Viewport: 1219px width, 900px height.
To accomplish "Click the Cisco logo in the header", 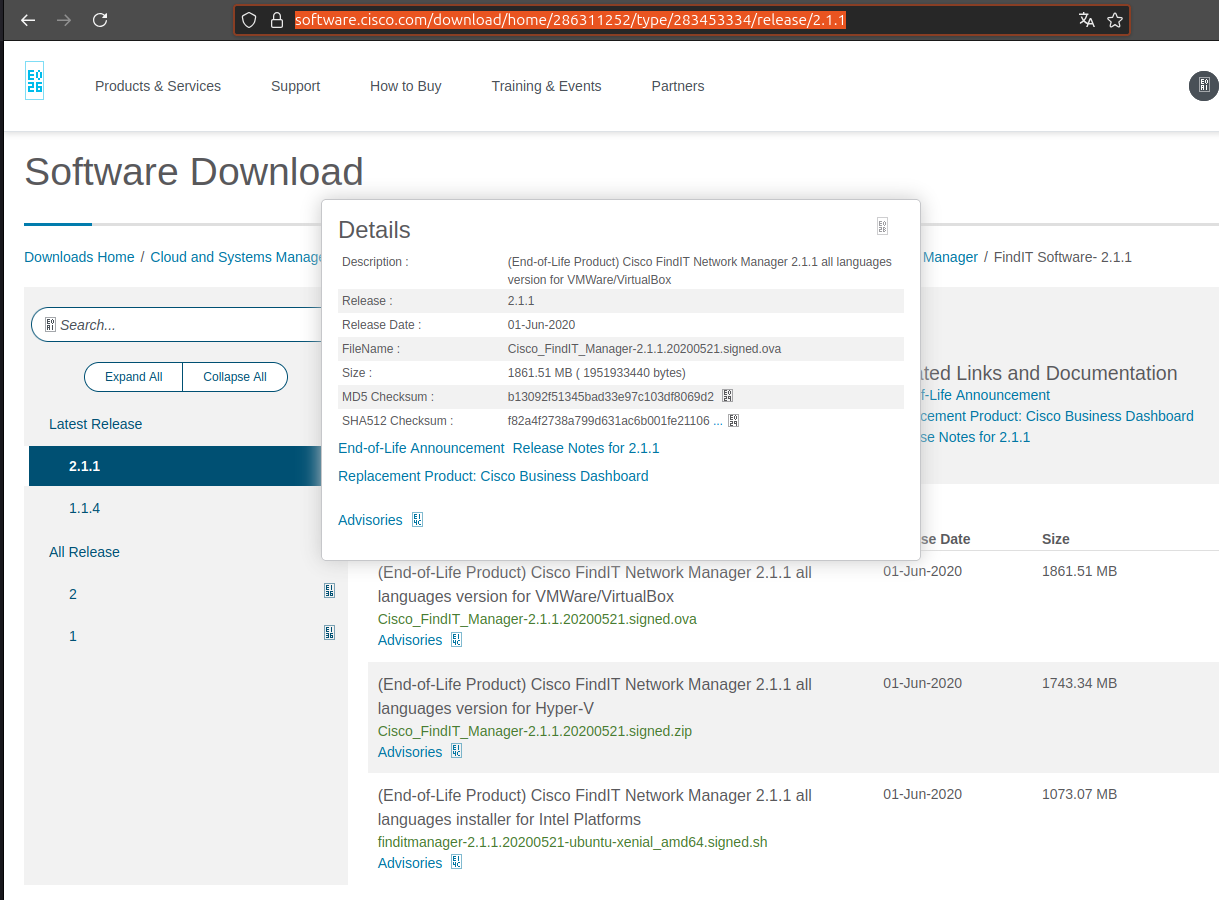I will (x=35, y=81).
